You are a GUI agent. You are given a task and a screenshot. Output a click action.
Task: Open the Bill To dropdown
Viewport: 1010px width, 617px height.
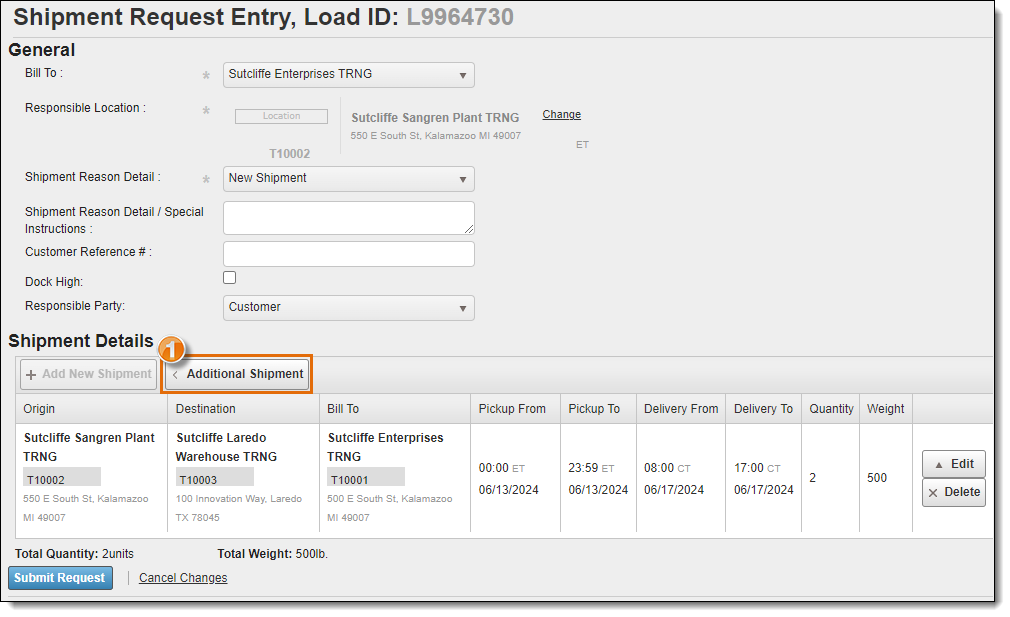tap(348, 74)
